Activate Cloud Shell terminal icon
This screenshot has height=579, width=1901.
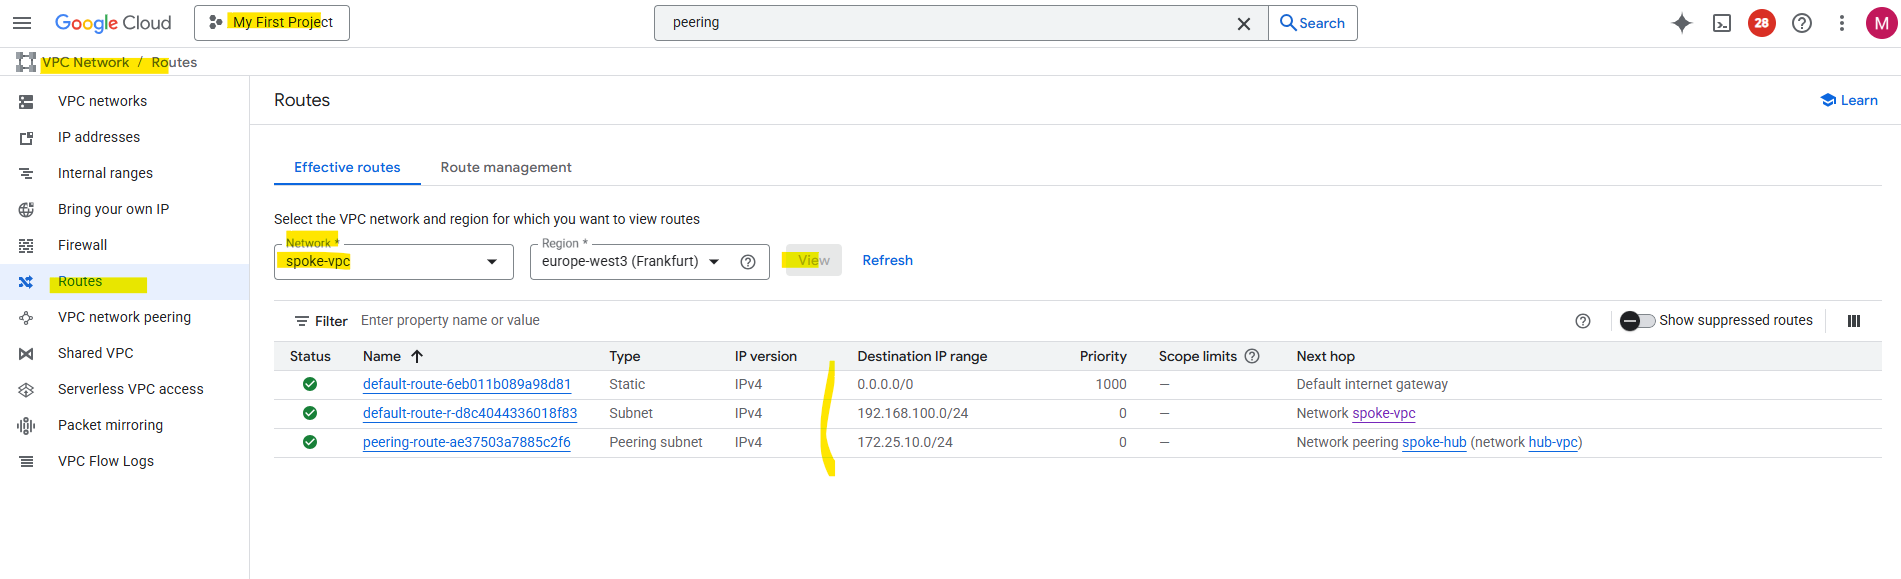coord(1721,23)
